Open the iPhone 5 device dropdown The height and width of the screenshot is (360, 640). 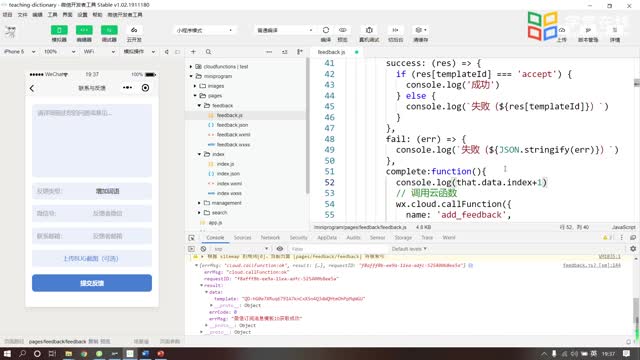coord(19,52)
